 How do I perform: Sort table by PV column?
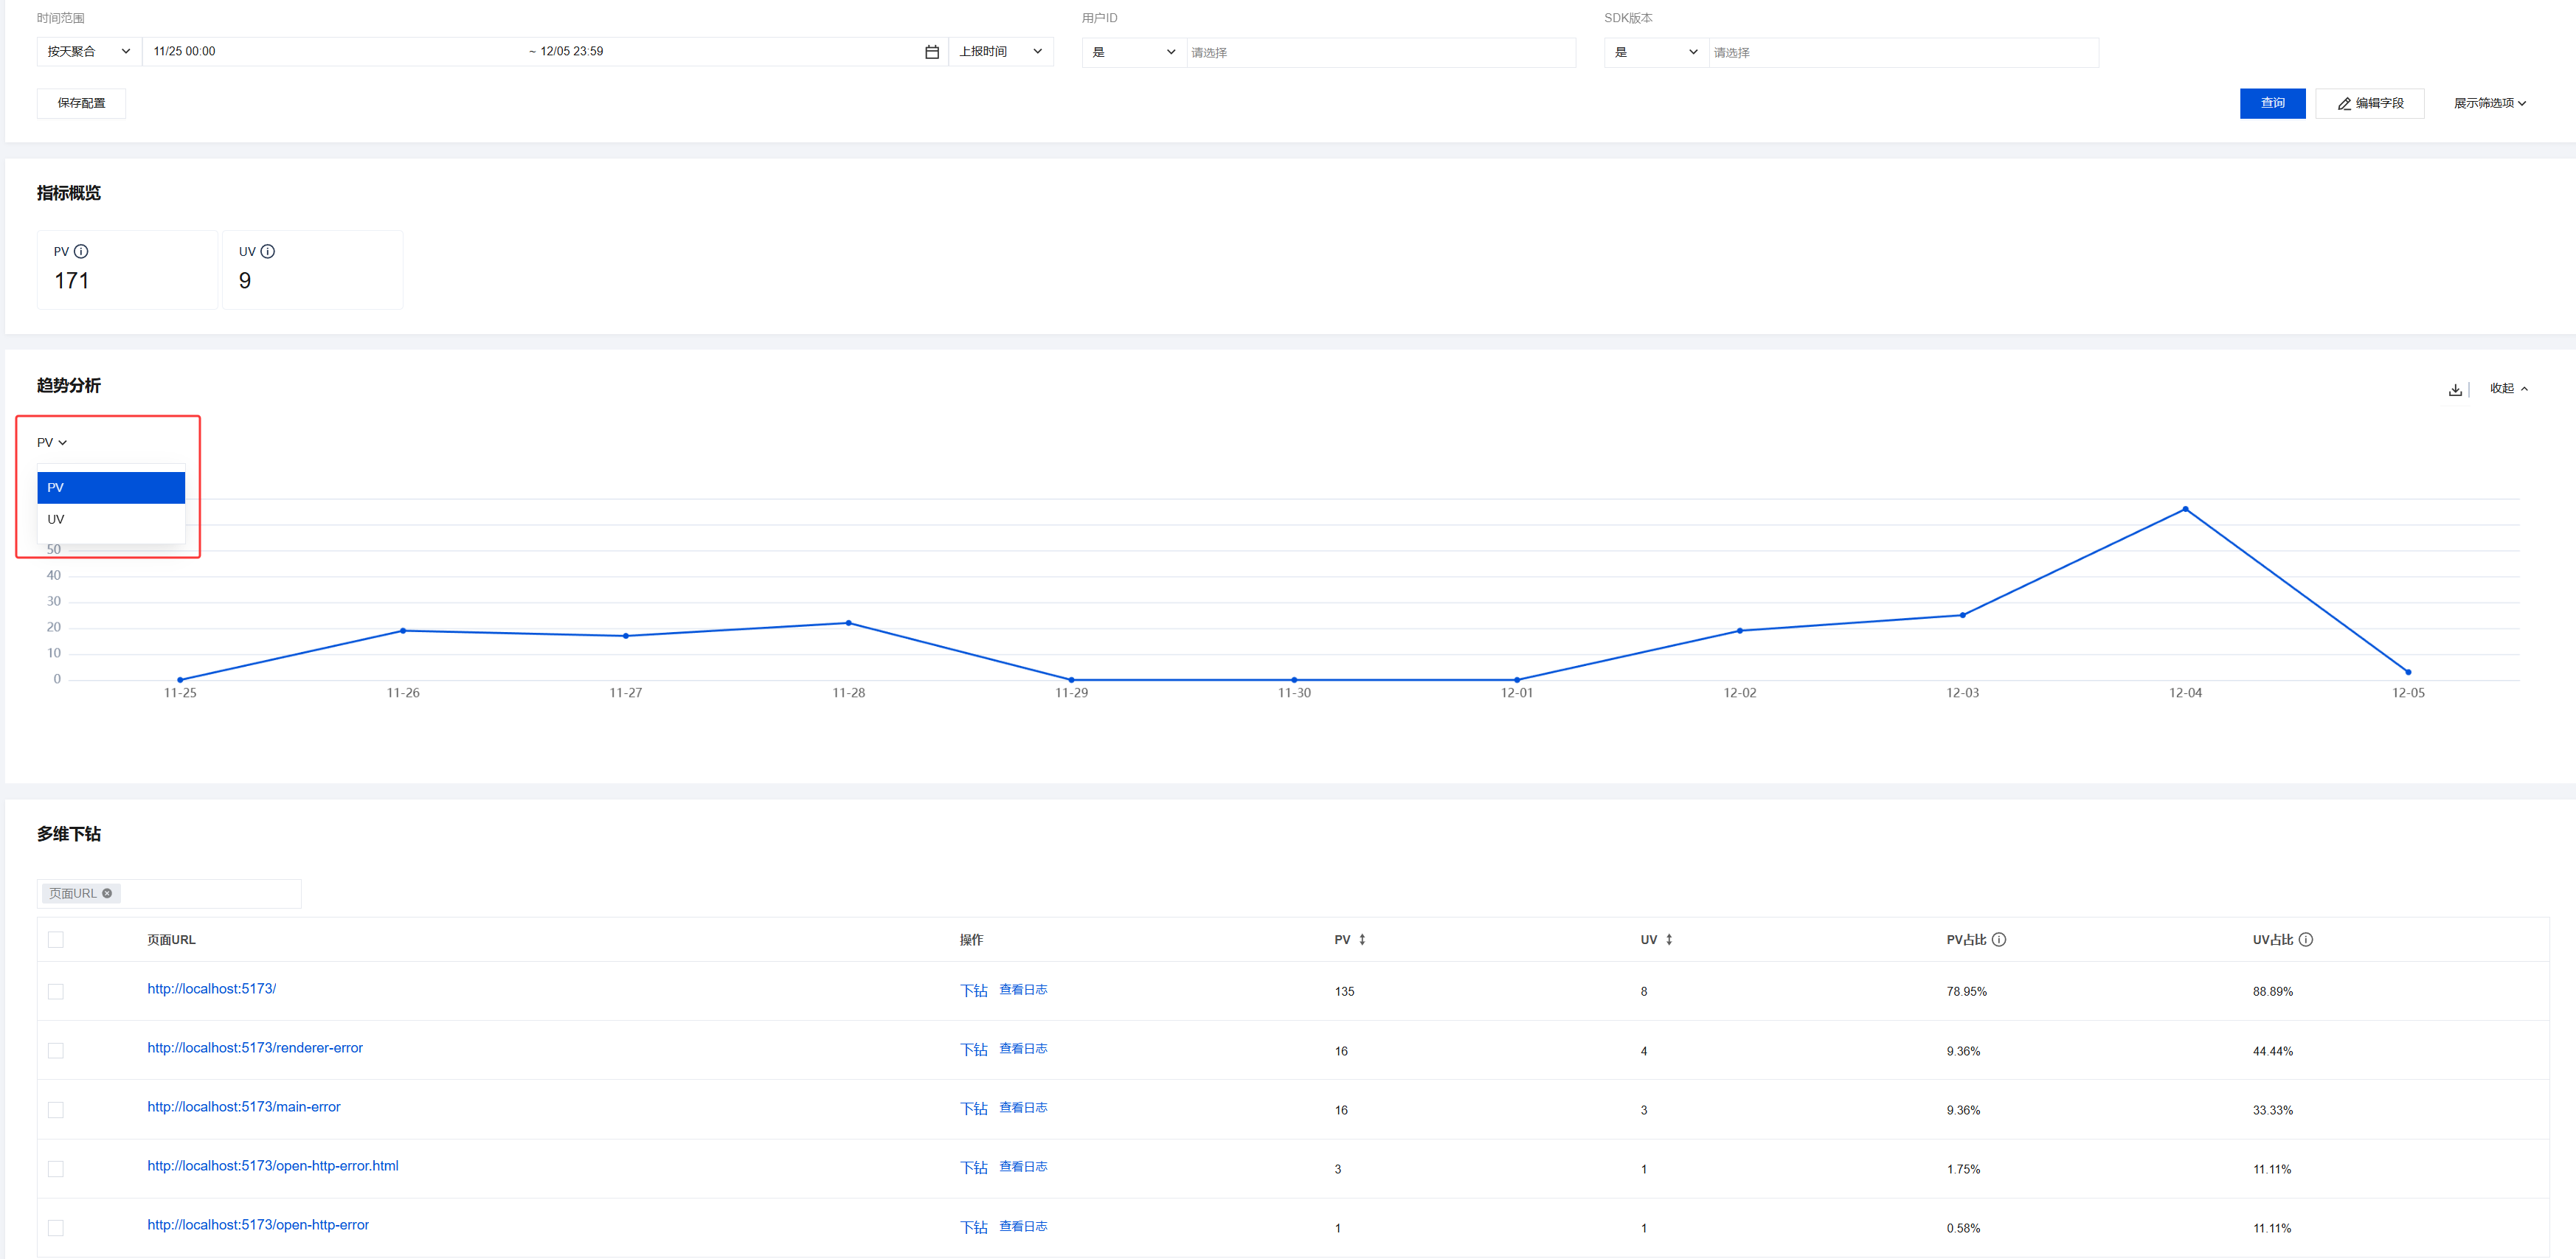click(1361, 940)
